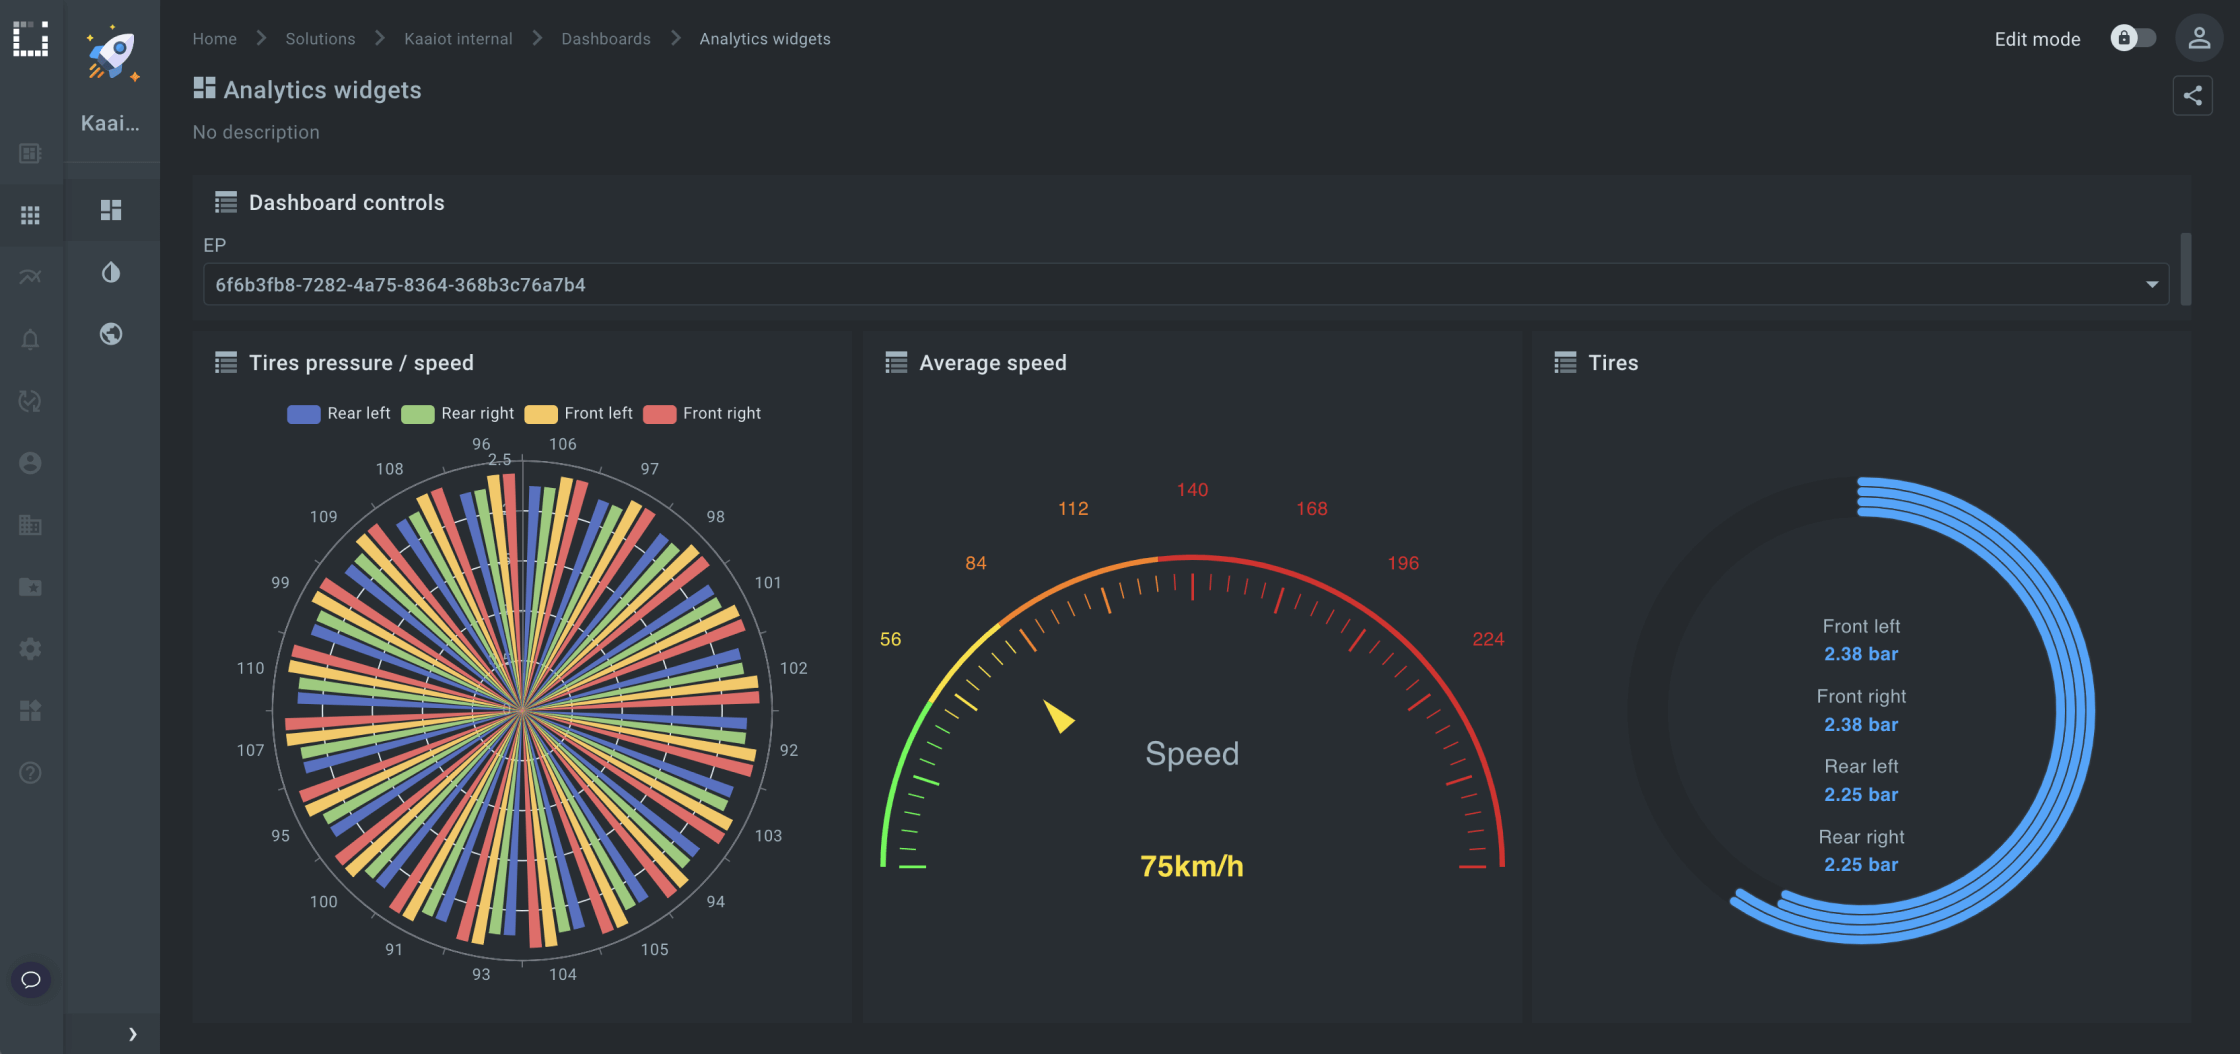Viewport: 2240px width, 1054px height.
Task: Click the 224 gauge tick label
Action: tap(1488, 639)
